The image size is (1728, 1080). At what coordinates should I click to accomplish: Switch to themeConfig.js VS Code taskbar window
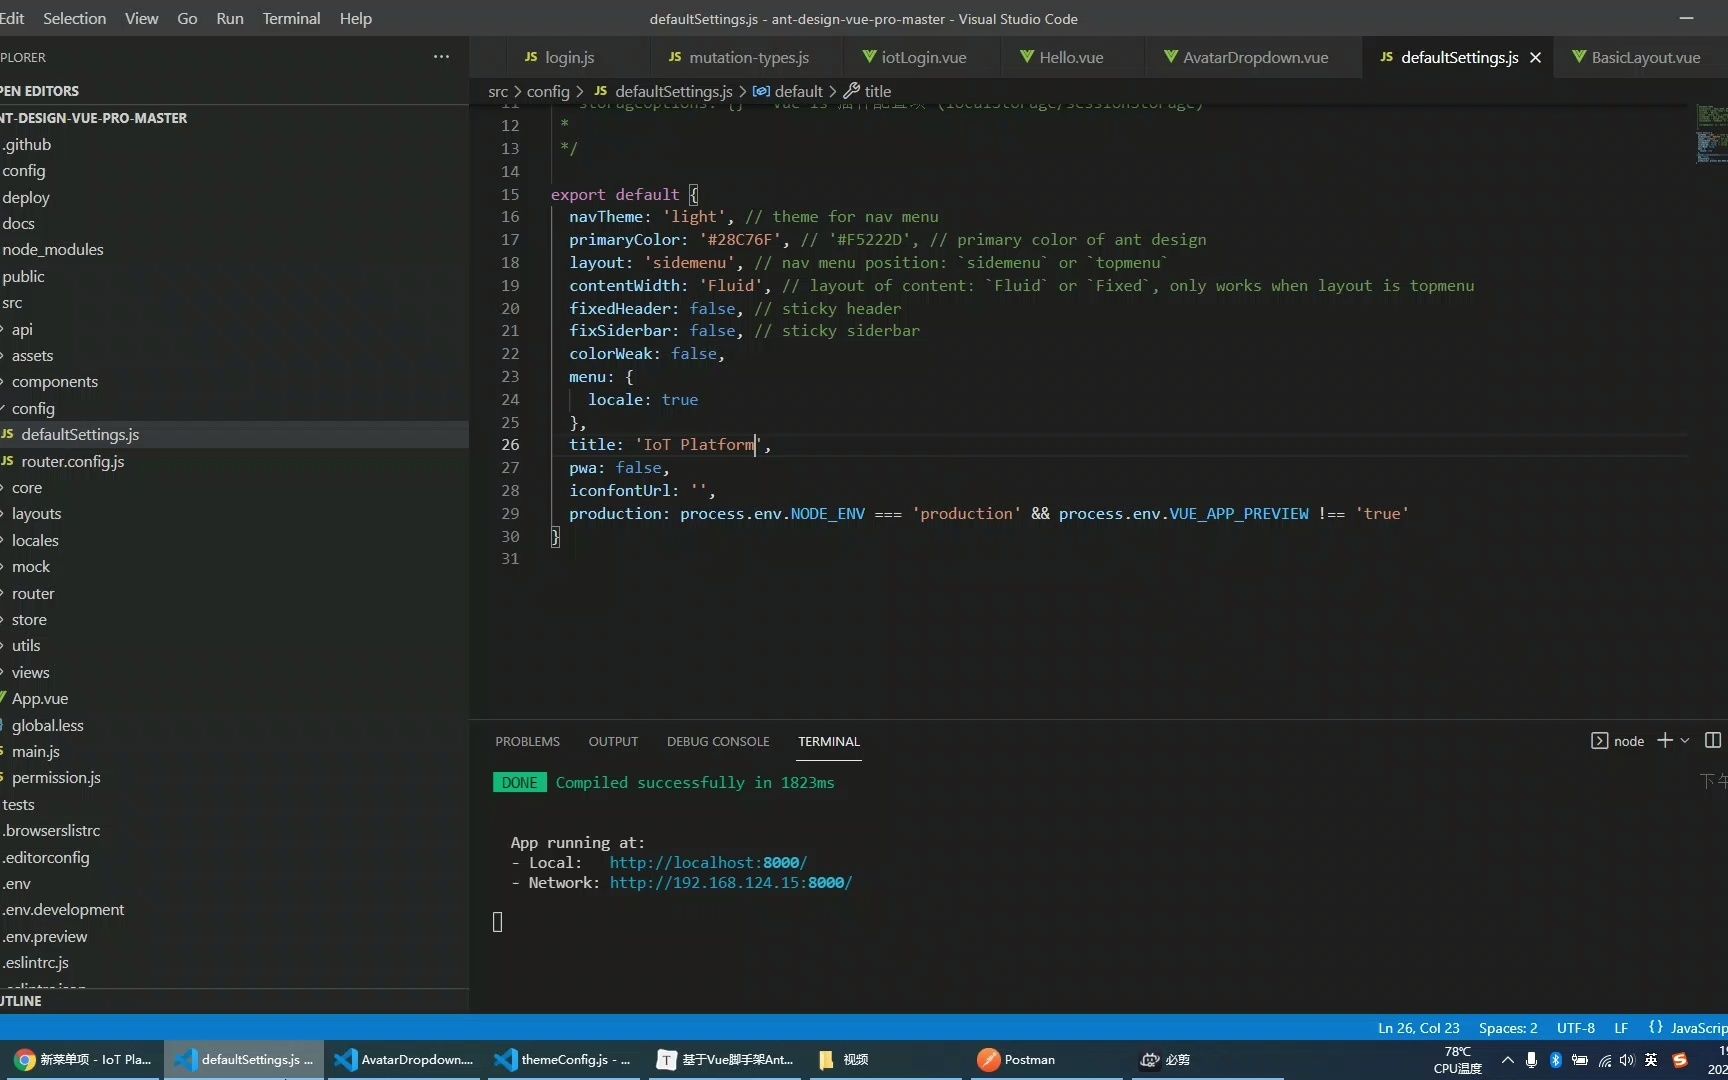[x=565, y=1060]
